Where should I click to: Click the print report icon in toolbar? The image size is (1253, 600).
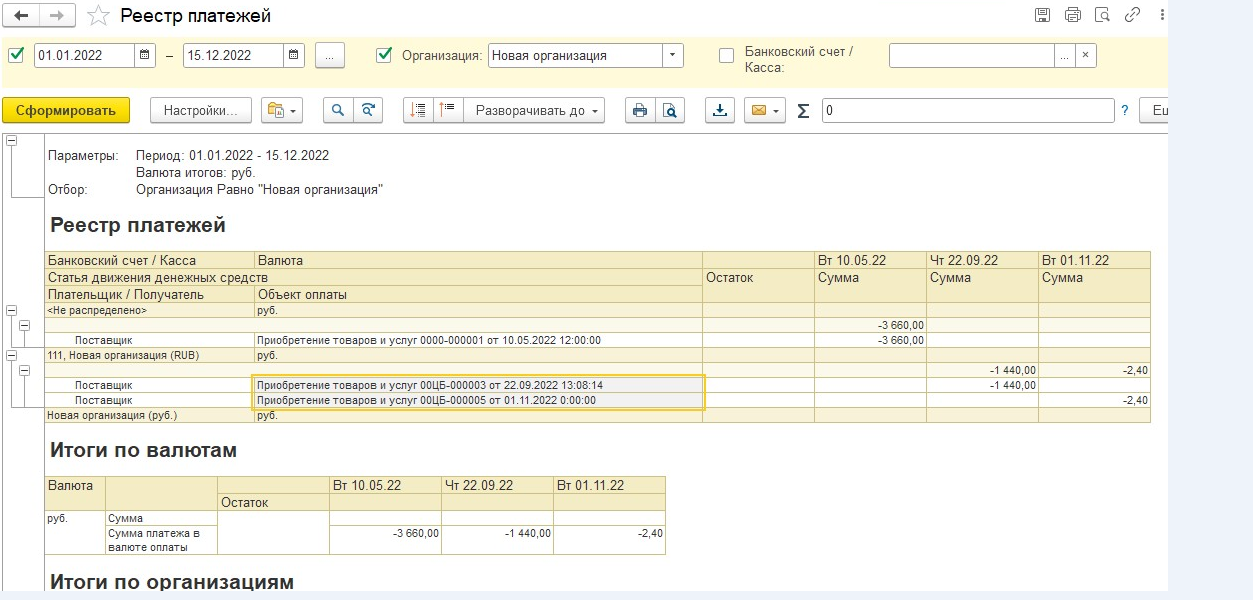point(639,111)
